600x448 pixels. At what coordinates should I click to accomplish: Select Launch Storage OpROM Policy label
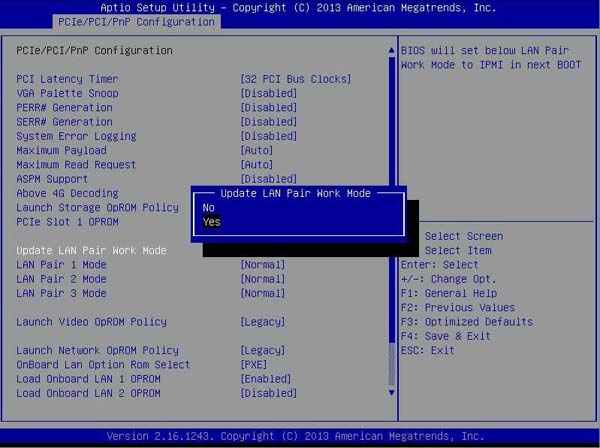coord(98,208)
